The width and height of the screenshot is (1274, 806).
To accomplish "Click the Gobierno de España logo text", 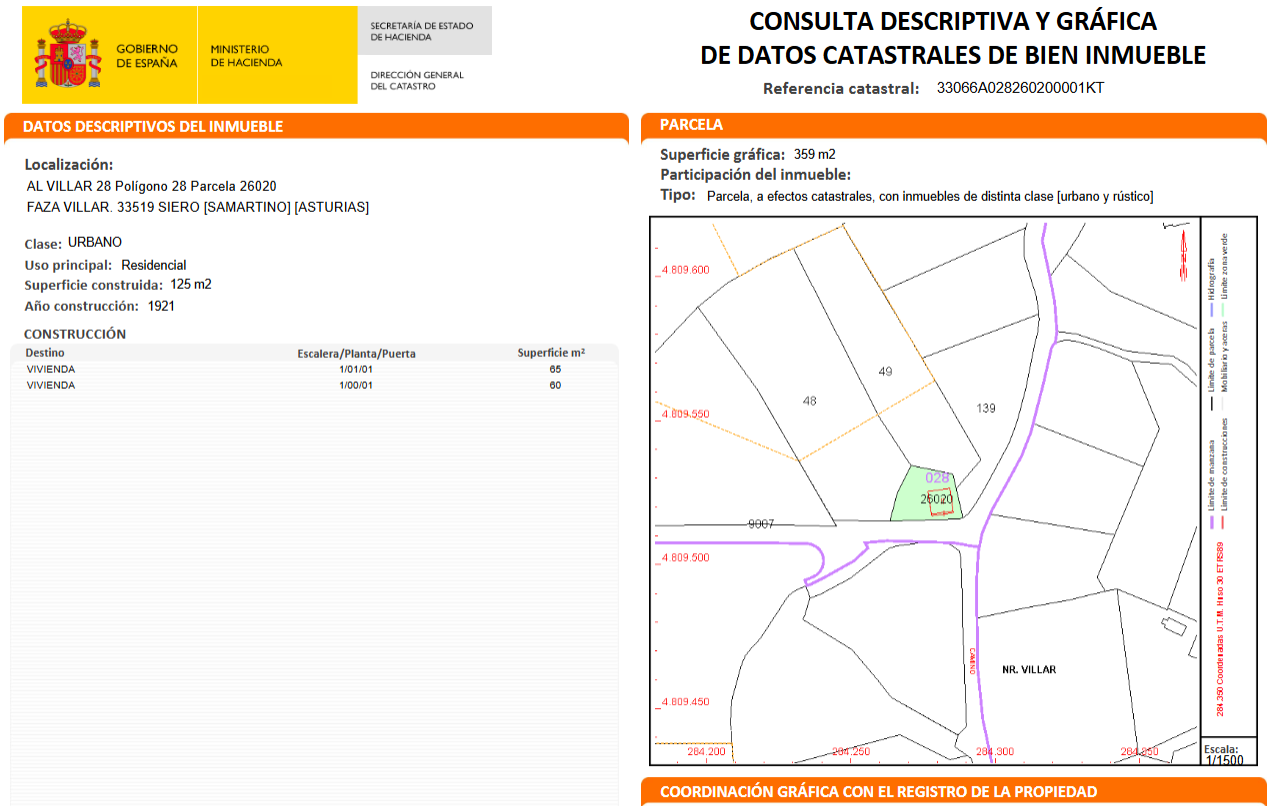I will (x=147, y=56).
